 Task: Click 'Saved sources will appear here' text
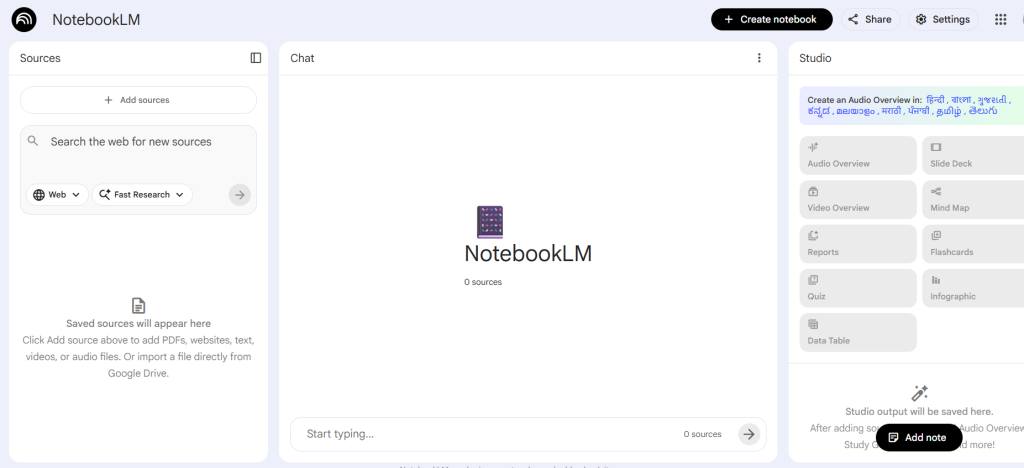point(138,324)
